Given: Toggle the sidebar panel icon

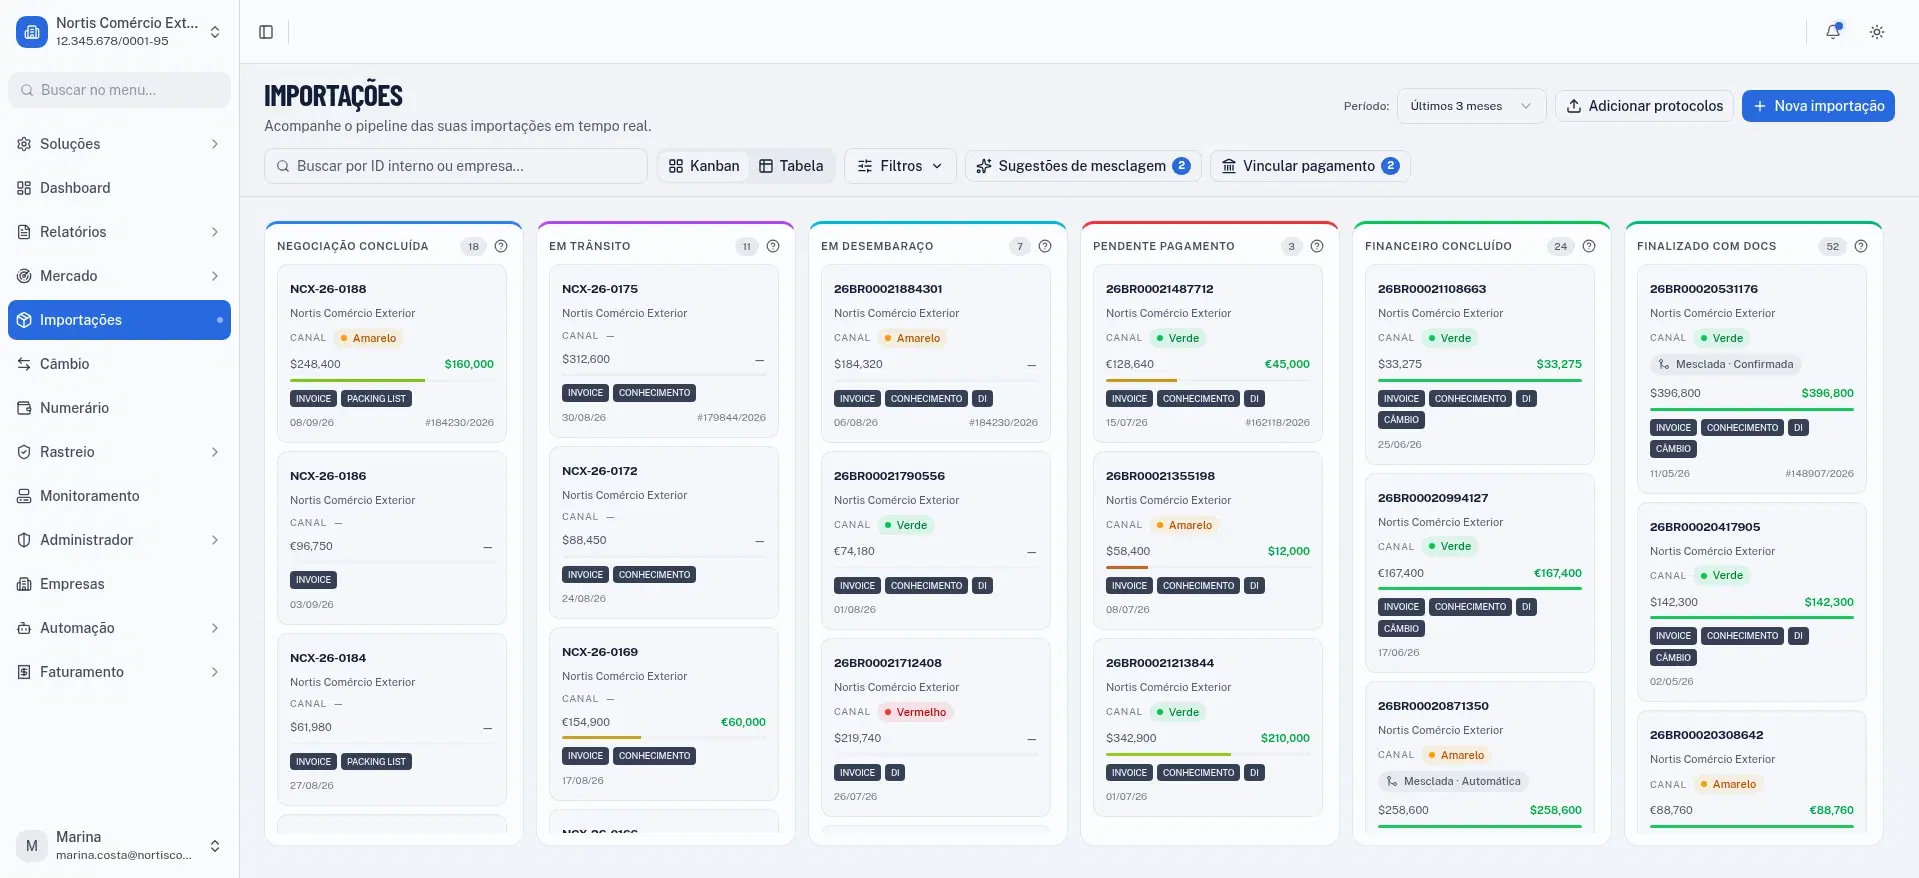Looking at the screenshot, I should pyautogui.click(x=266, y=32).
